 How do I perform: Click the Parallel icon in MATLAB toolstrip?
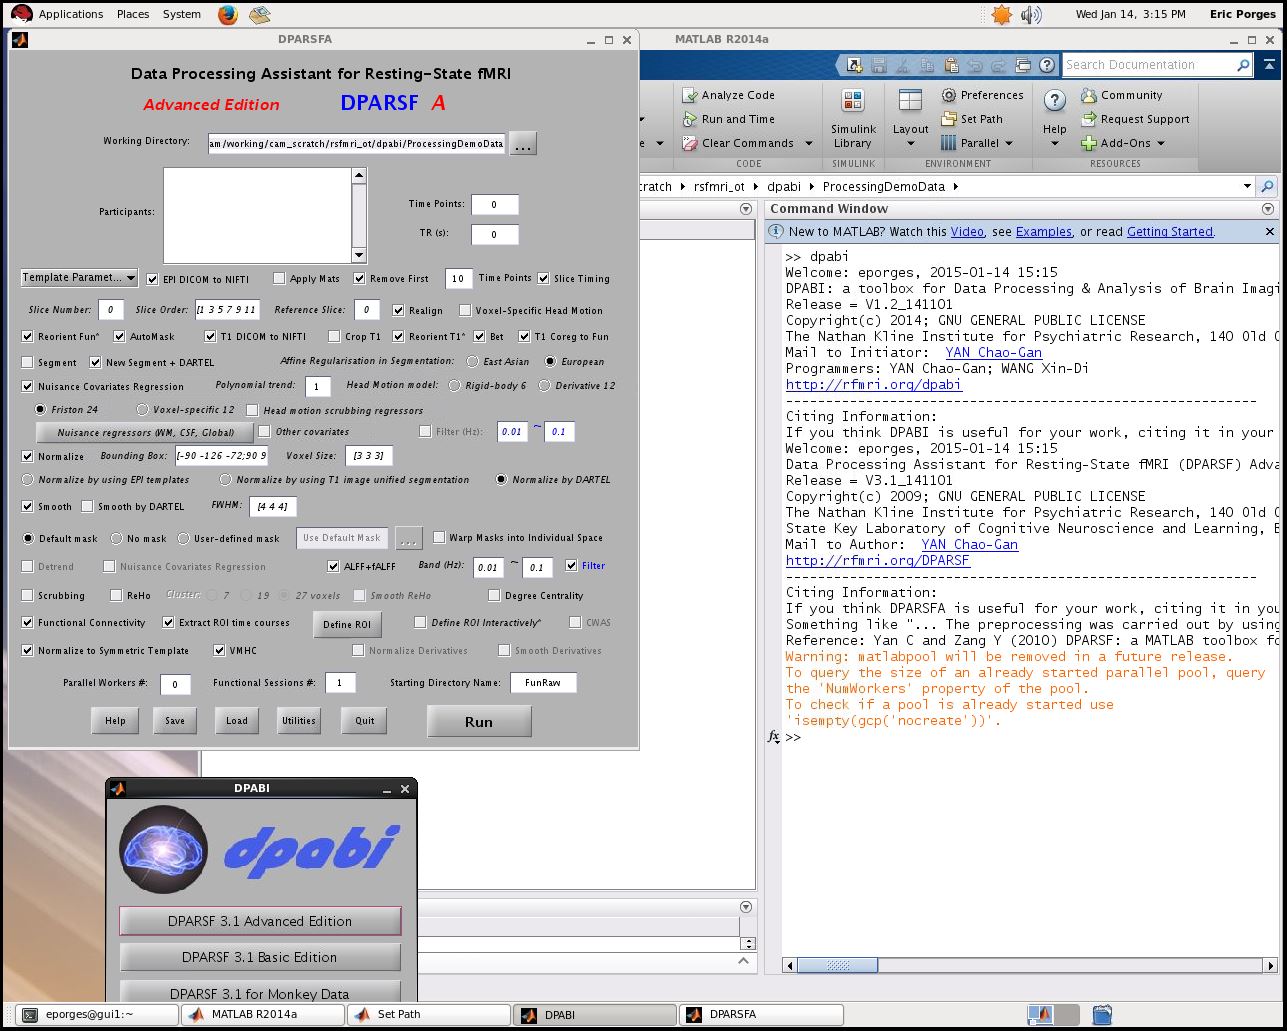coord(948,143)
